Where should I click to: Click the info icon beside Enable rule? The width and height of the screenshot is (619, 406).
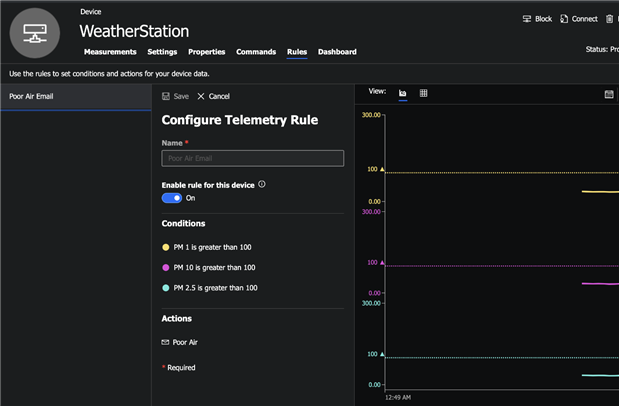tap(262, 184)
